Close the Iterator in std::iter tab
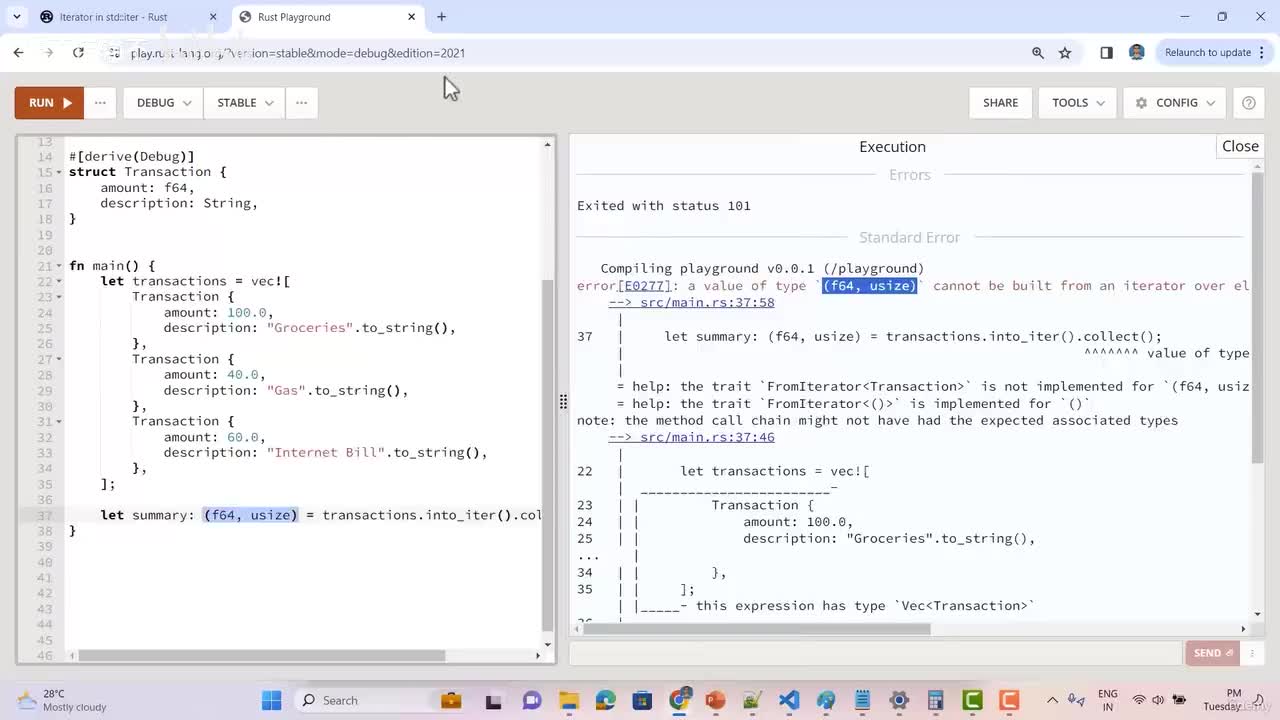This screenshot has width=1280, height=720. pyautogui.click(x=213, y=17)
